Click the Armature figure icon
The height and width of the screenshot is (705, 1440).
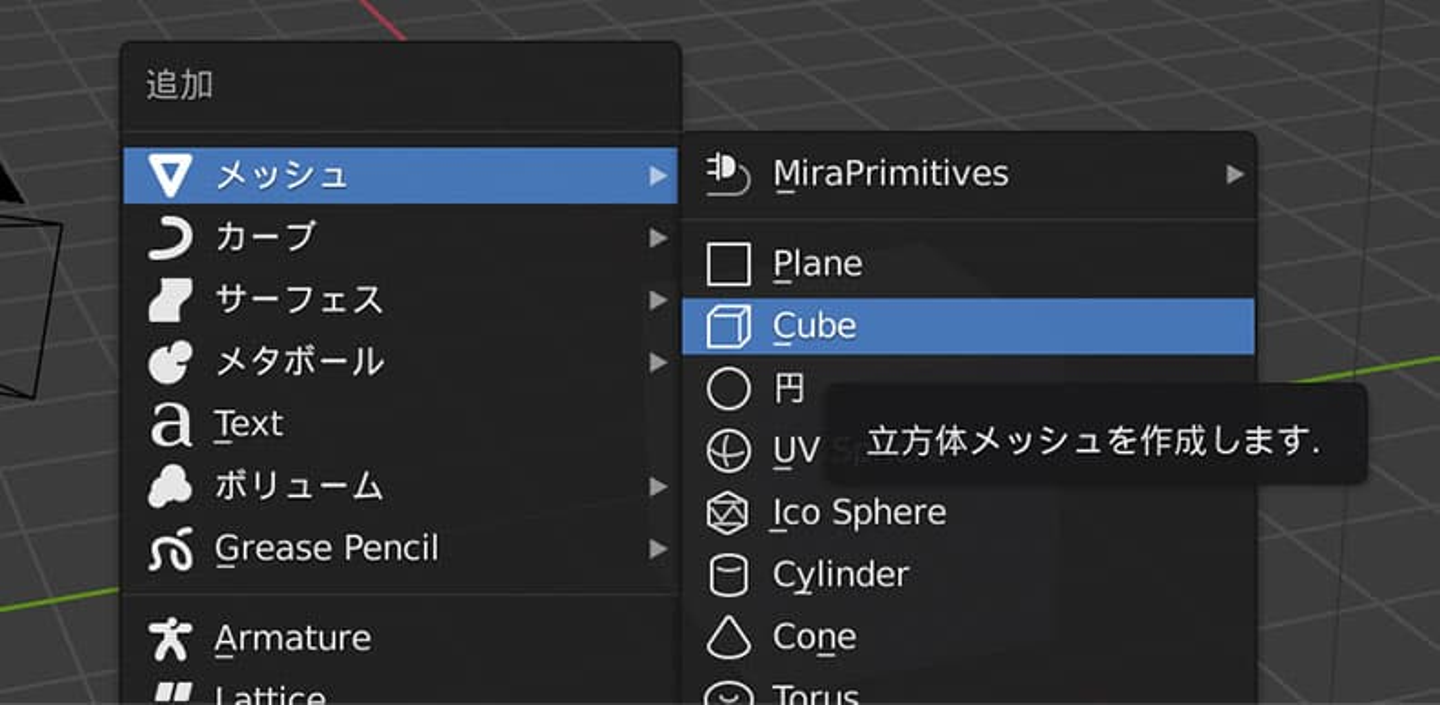(170, 639)
